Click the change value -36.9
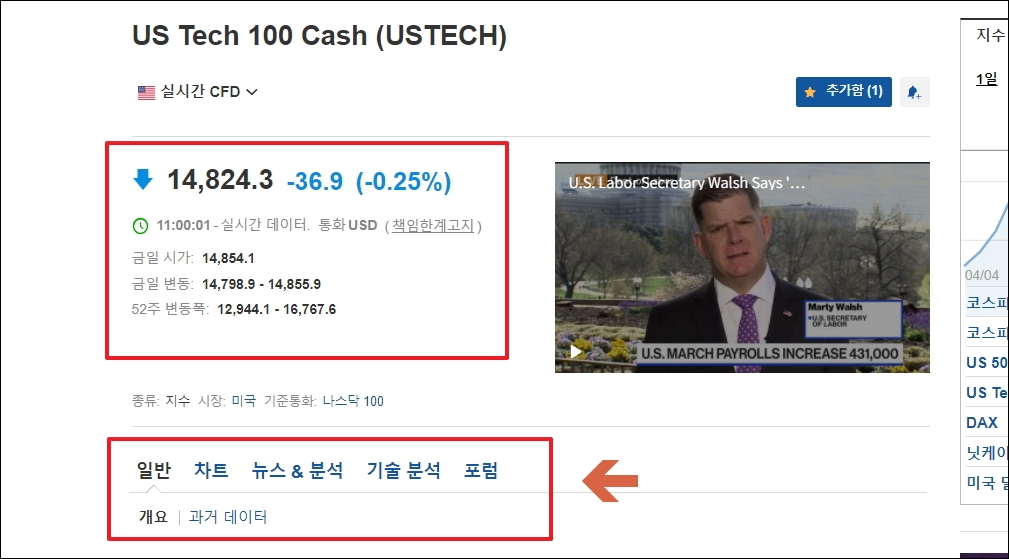Viewport: 1009px width, 559px height. coord(315,181)
